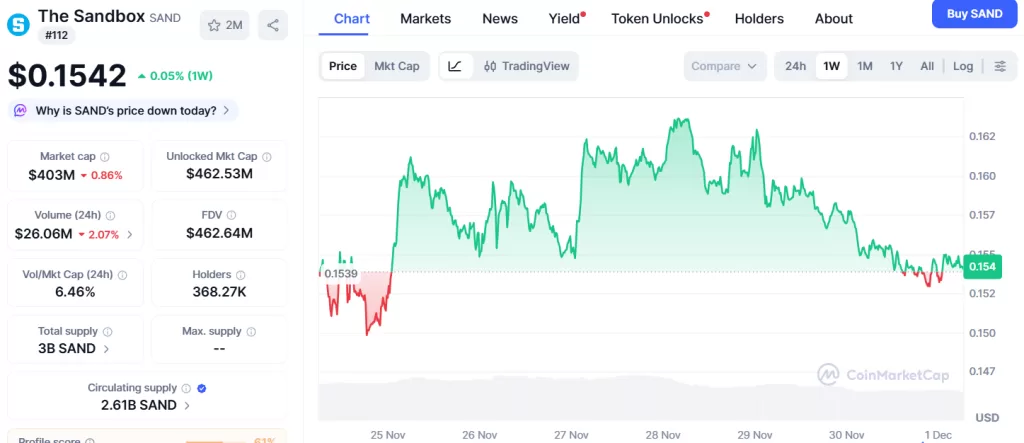Open chart settings sliders icon
This screenshot has height=443, width=1024.
pyautogui.click(x=1000, y=66)
